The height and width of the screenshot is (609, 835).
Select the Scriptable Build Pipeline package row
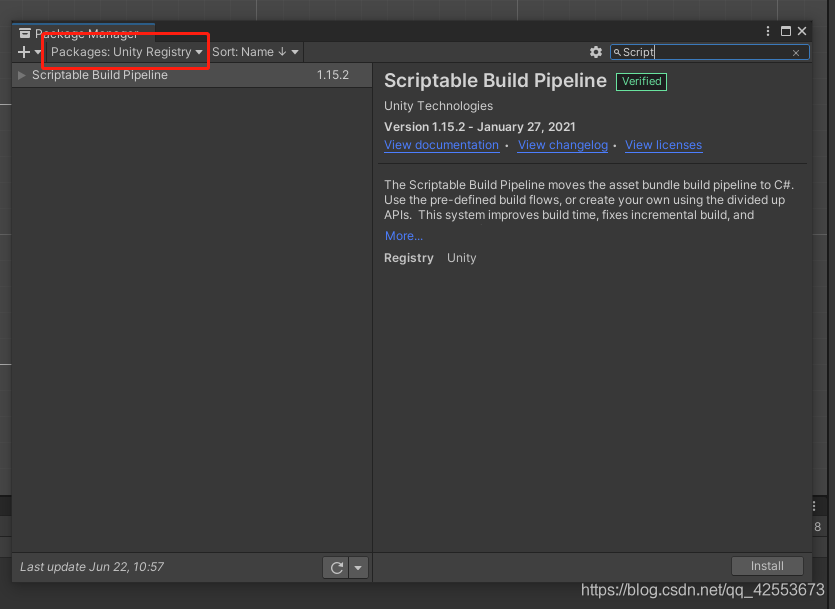pyautogui.click(x=192, y=75)
